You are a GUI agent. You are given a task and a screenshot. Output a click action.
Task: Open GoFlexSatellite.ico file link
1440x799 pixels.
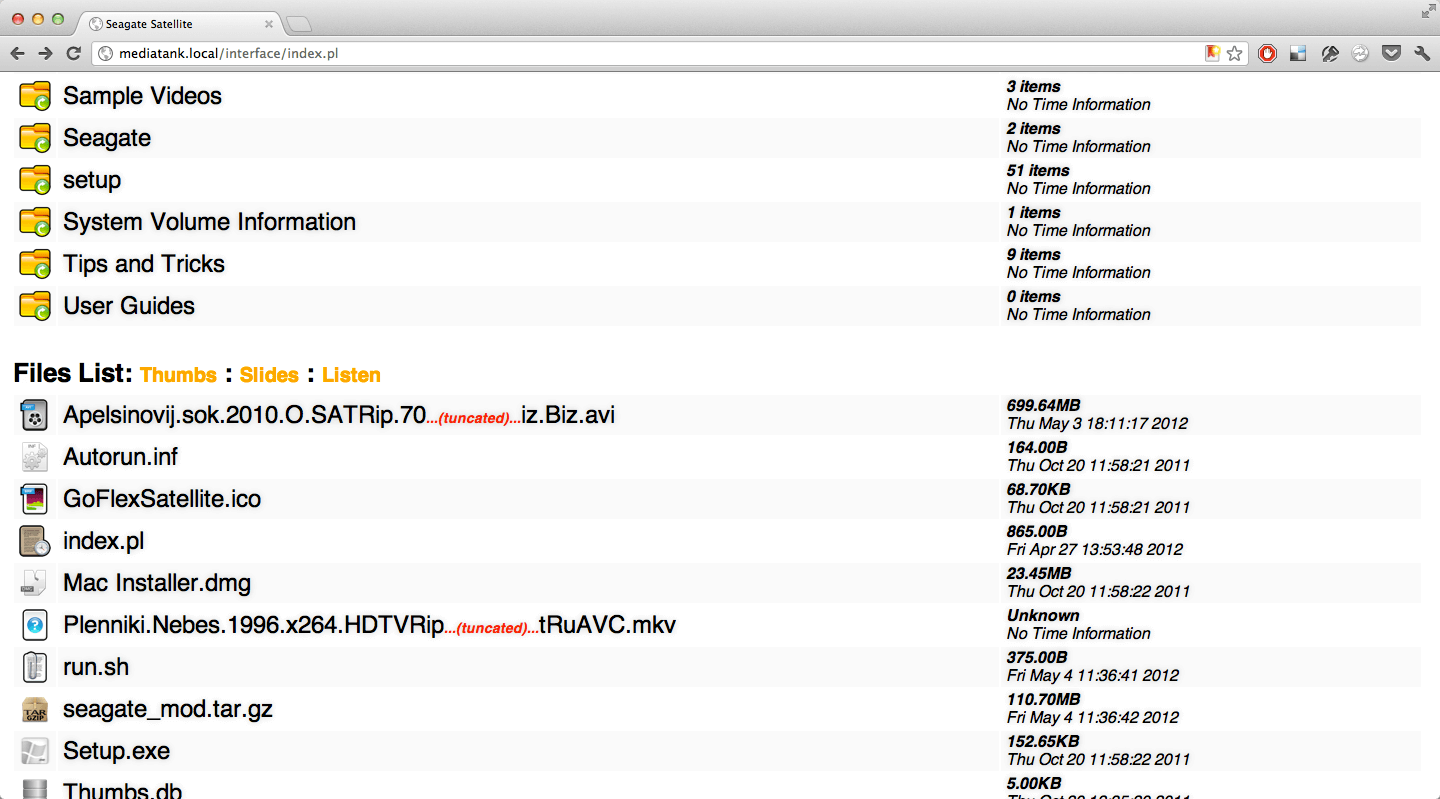tap(162, 499)
